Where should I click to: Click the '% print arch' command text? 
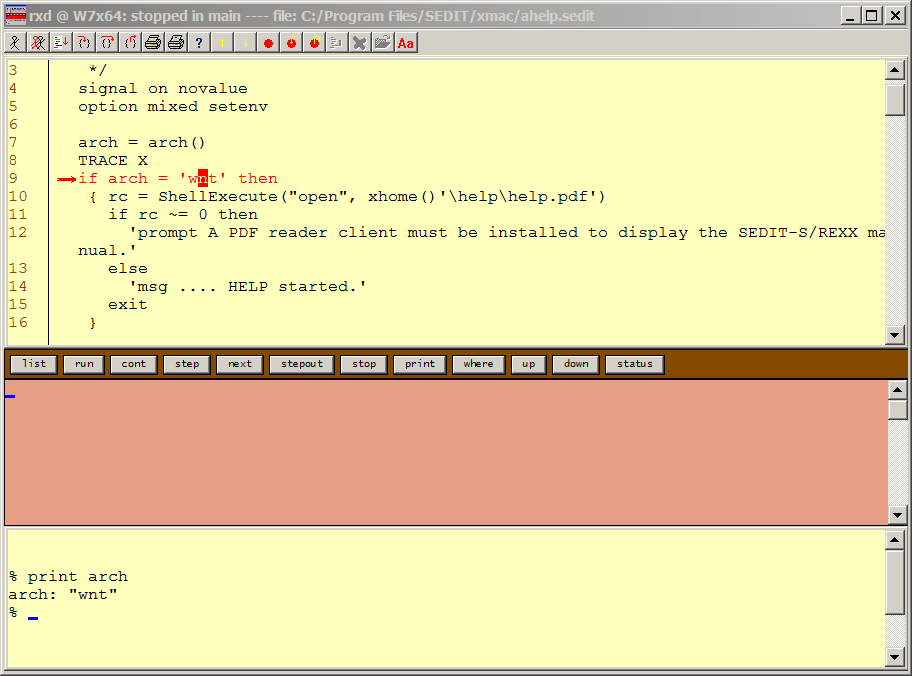click(x=68, y=577)
